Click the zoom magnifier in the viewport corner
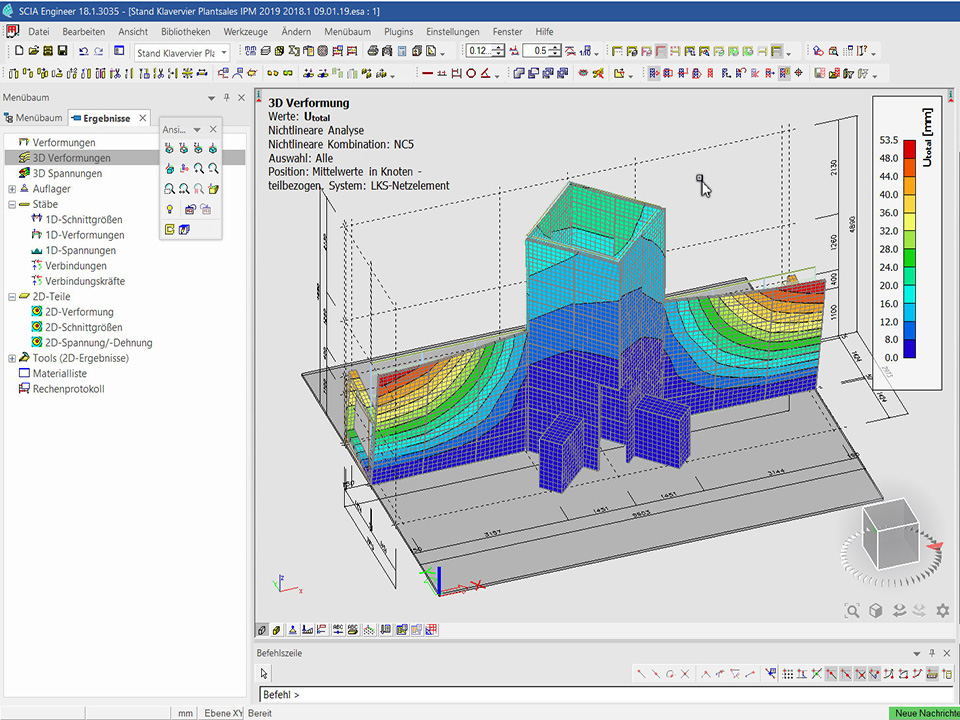Viewport: 960px width, 720px height. [x=852, y=610]
